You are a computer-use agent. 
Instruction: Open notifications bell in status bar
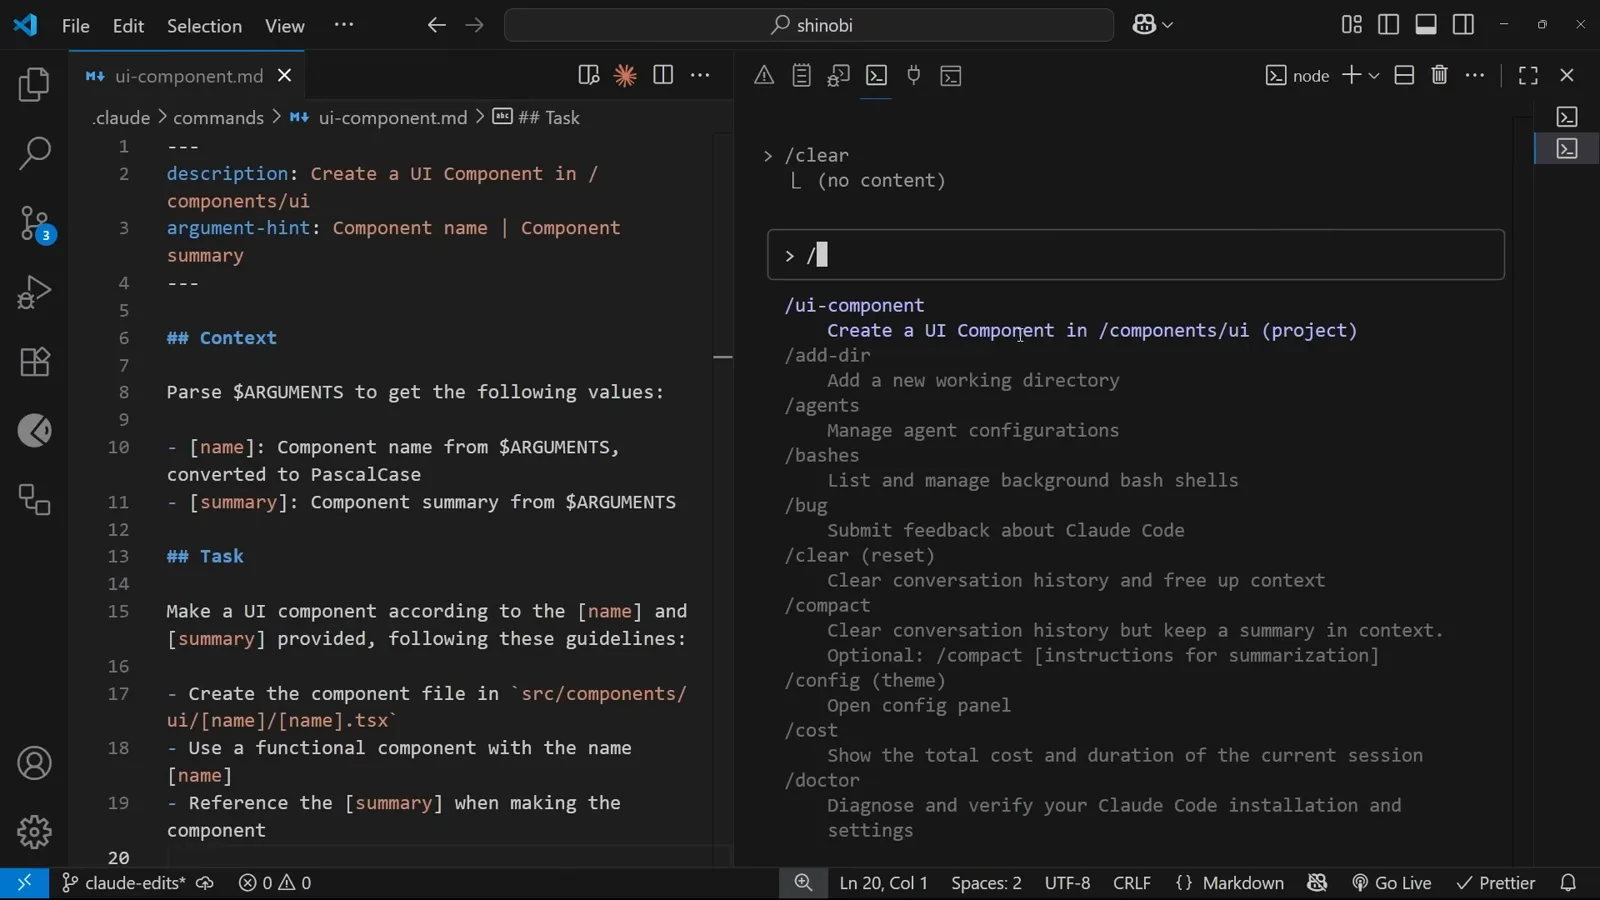click(x=1568, y=883)
